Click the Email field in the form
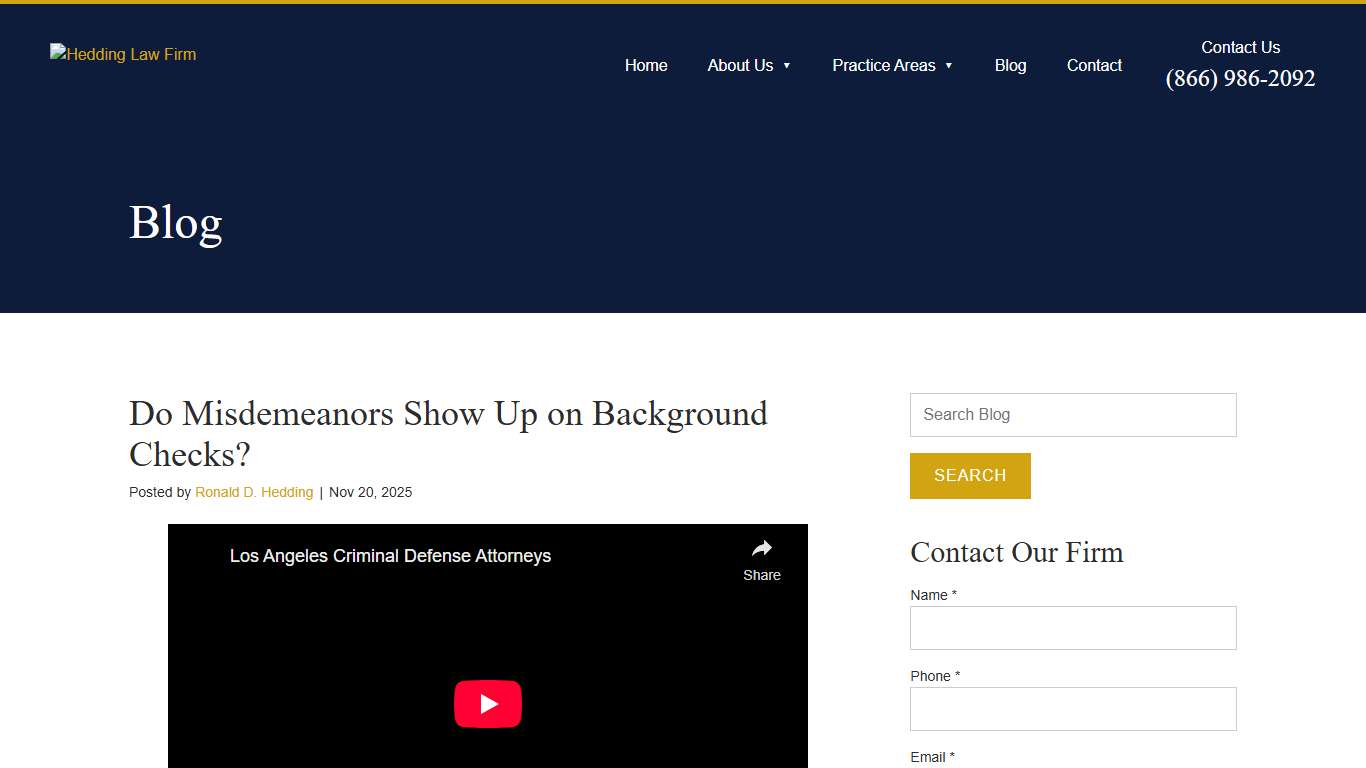The width and height of the screenshot is (1366, 768). [x=1072, y=764]
